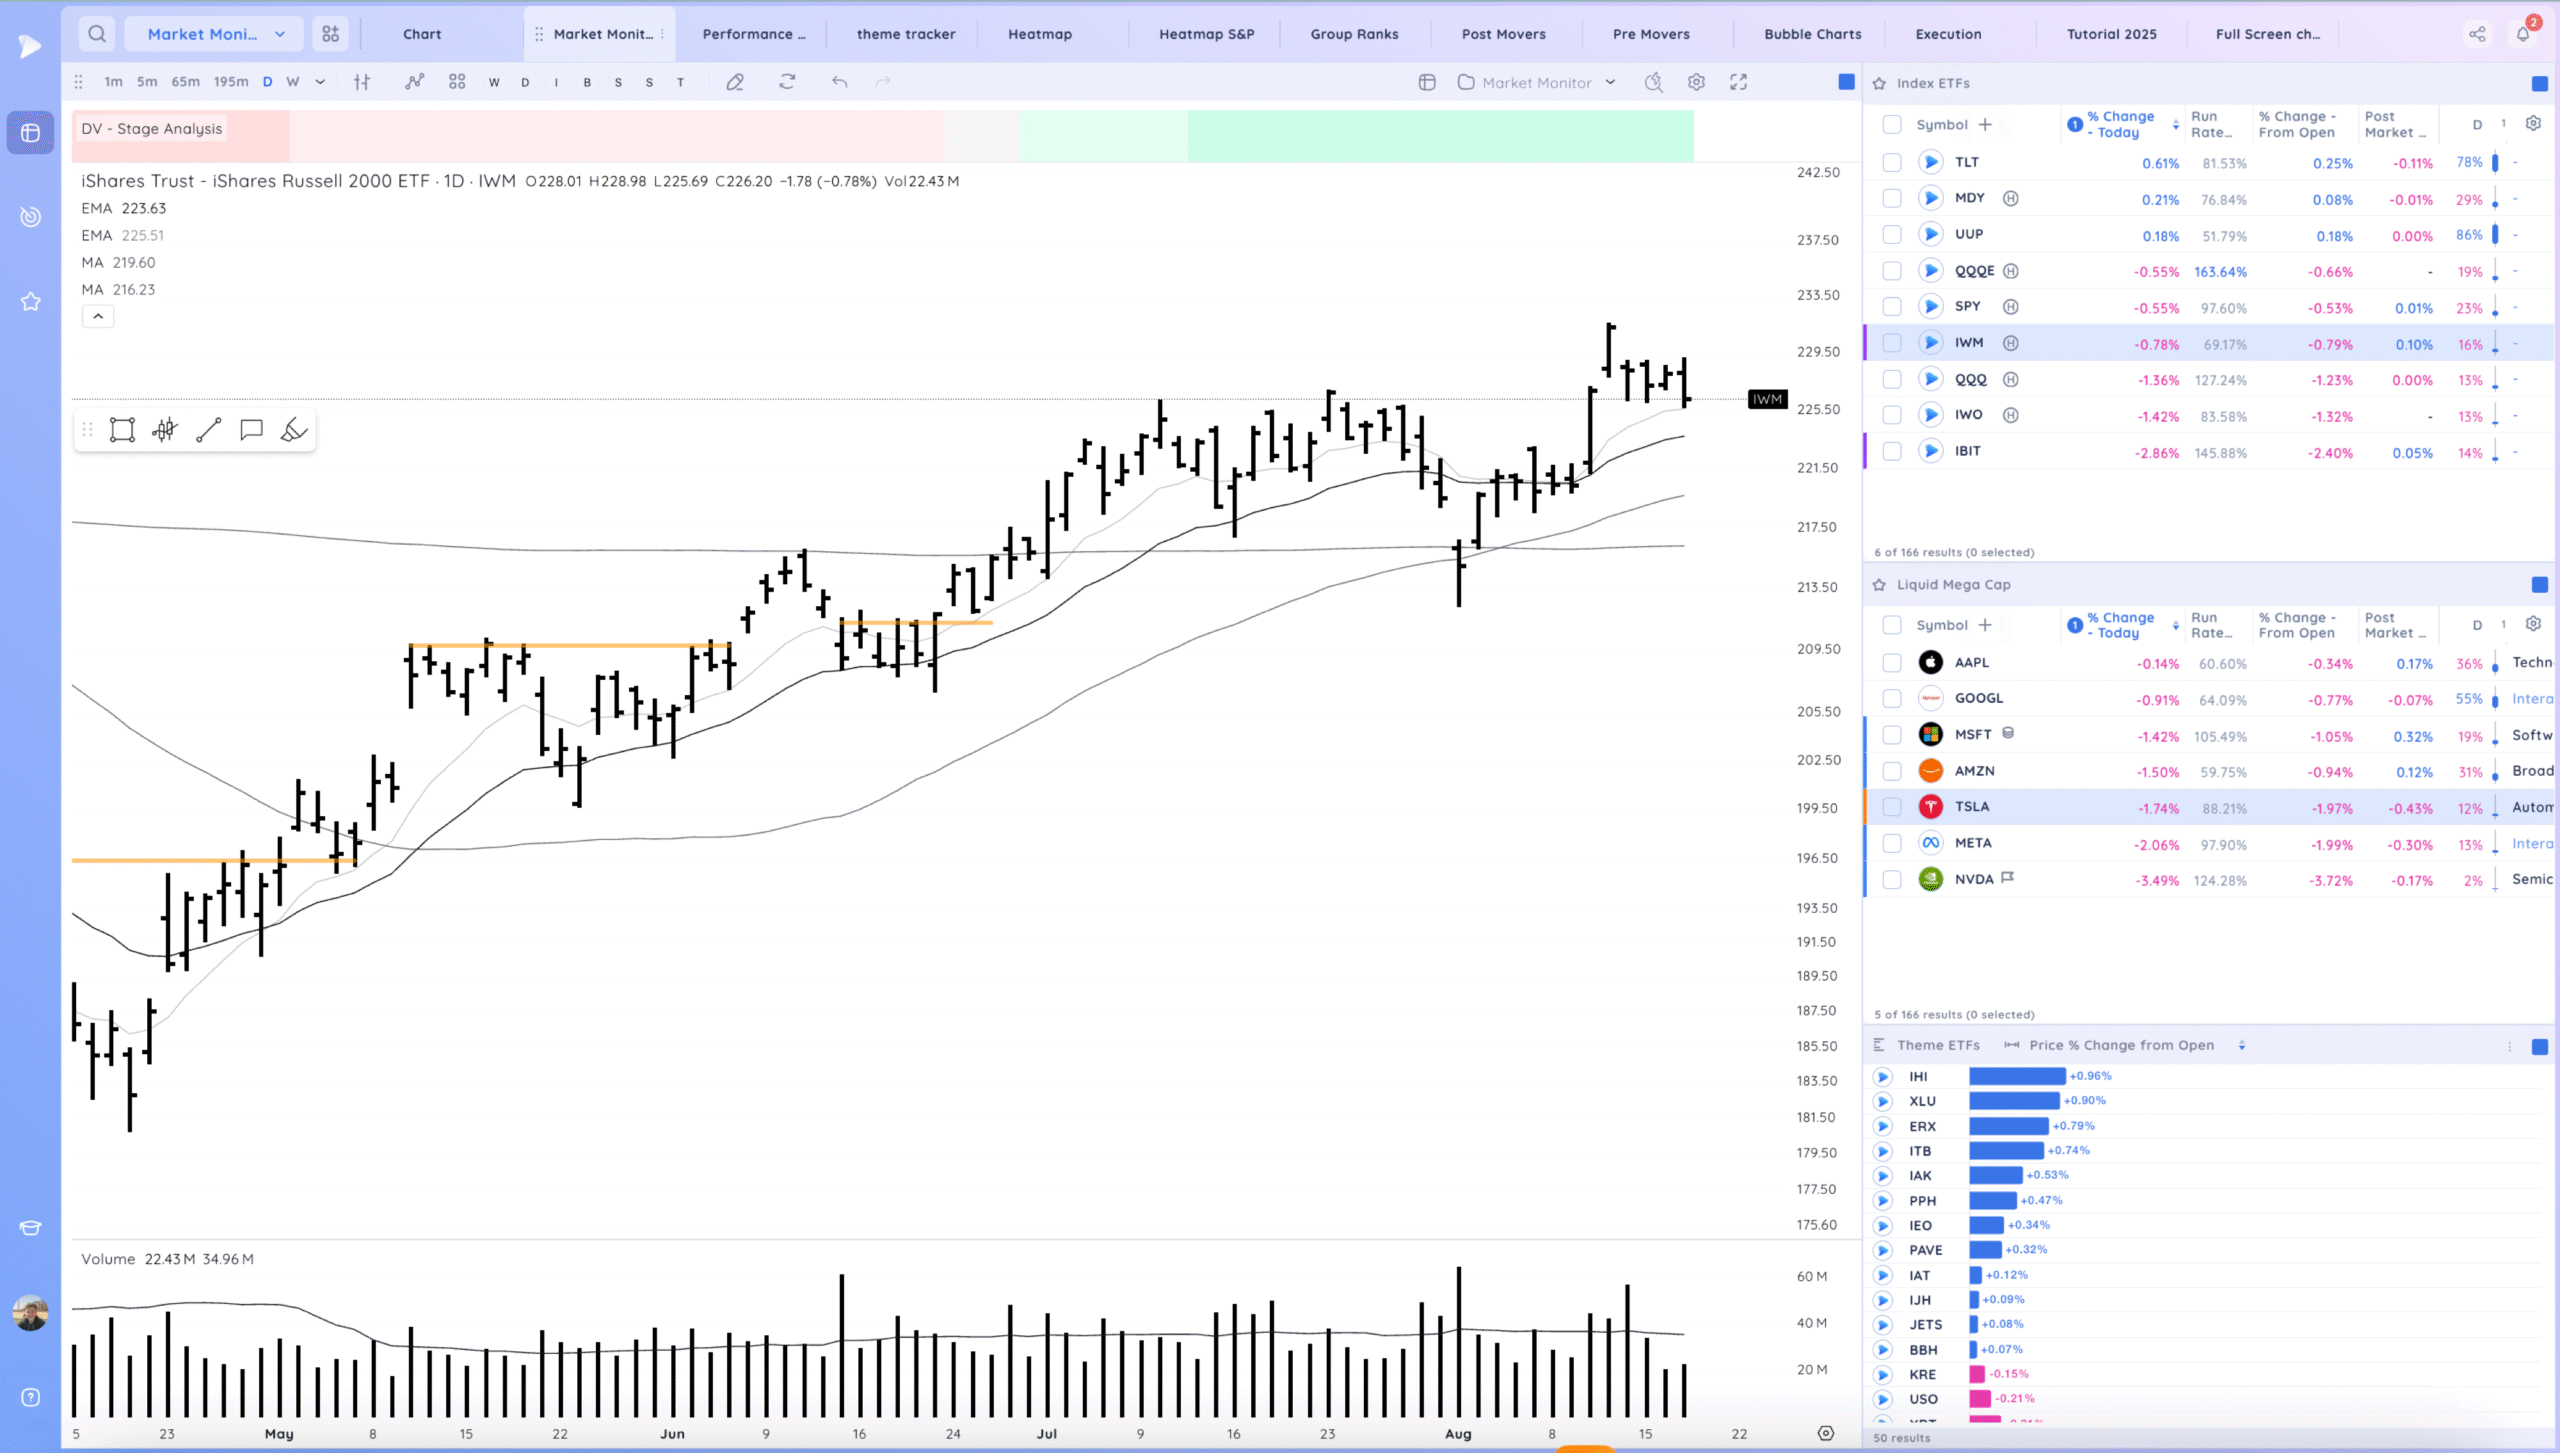Add symbol column in Index ETFs
Viewport: 2560px width, 1453px height.
[1985, 124]
